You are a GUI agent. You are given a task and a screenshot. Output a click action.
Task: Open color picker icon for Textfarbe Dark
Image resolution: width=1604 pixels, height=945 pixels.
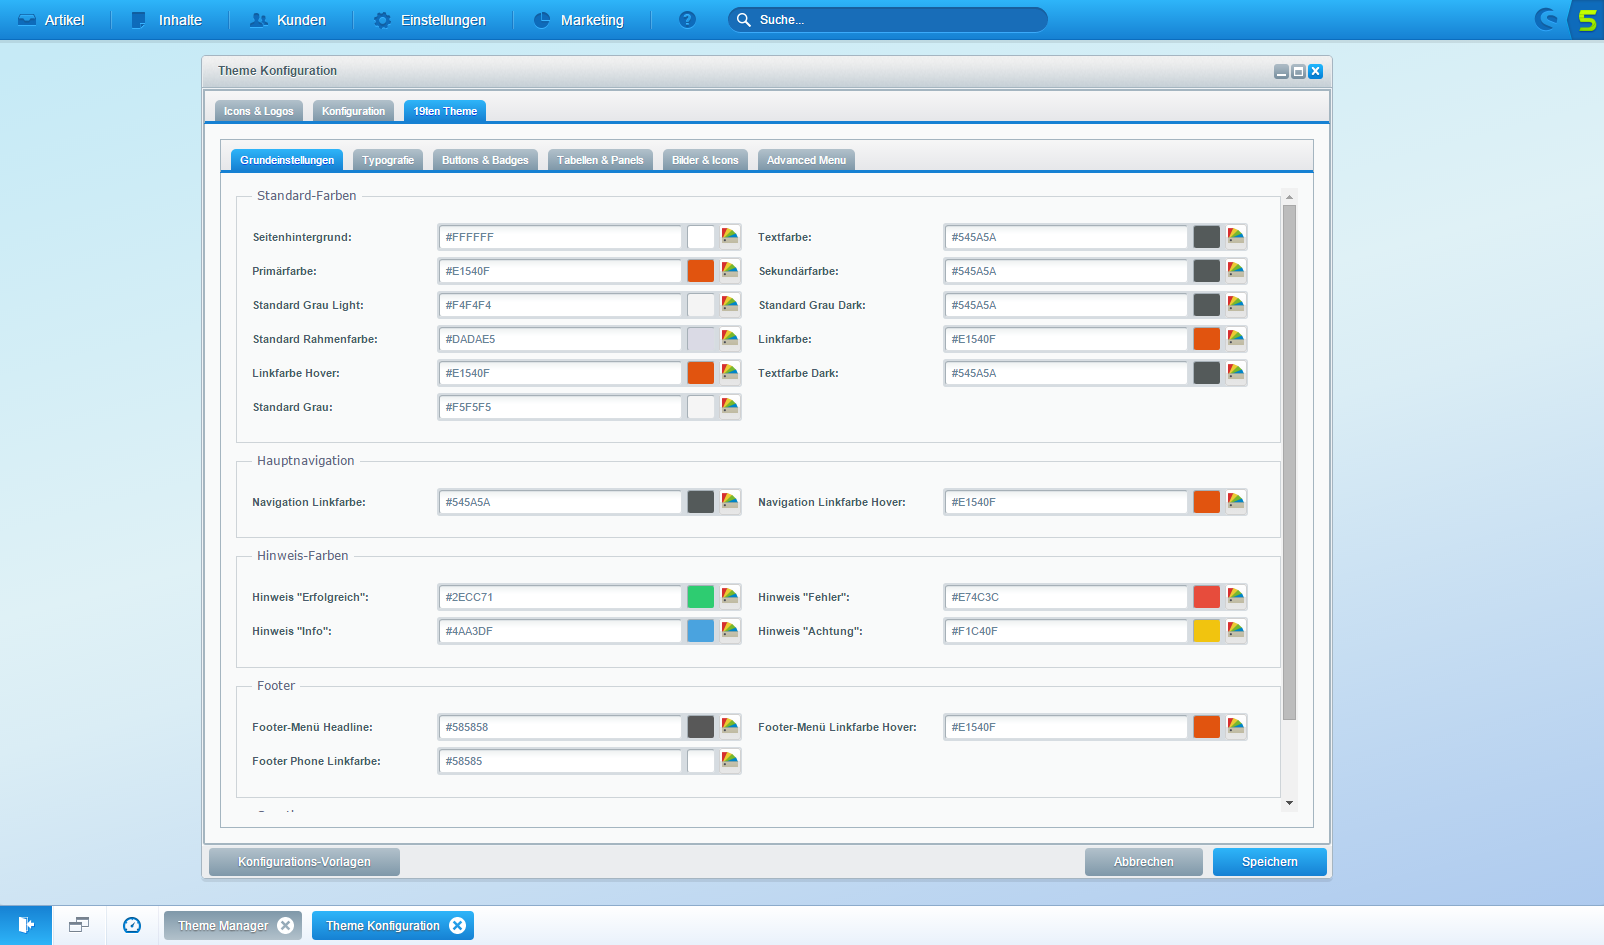[x=1236, y=373]
